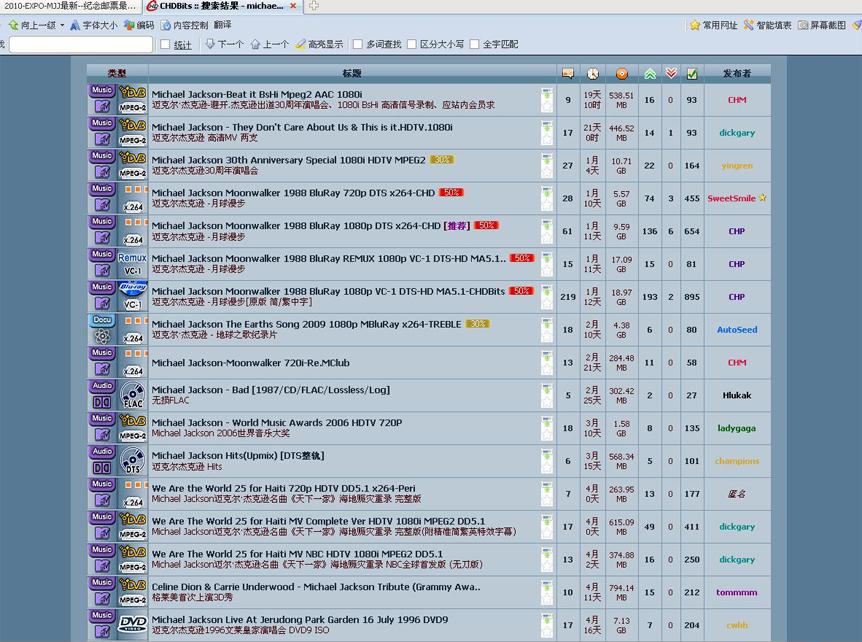x264 icon in Moonwalker 720i-Re.MClub row
862x642 pixels.
(132, 362)
